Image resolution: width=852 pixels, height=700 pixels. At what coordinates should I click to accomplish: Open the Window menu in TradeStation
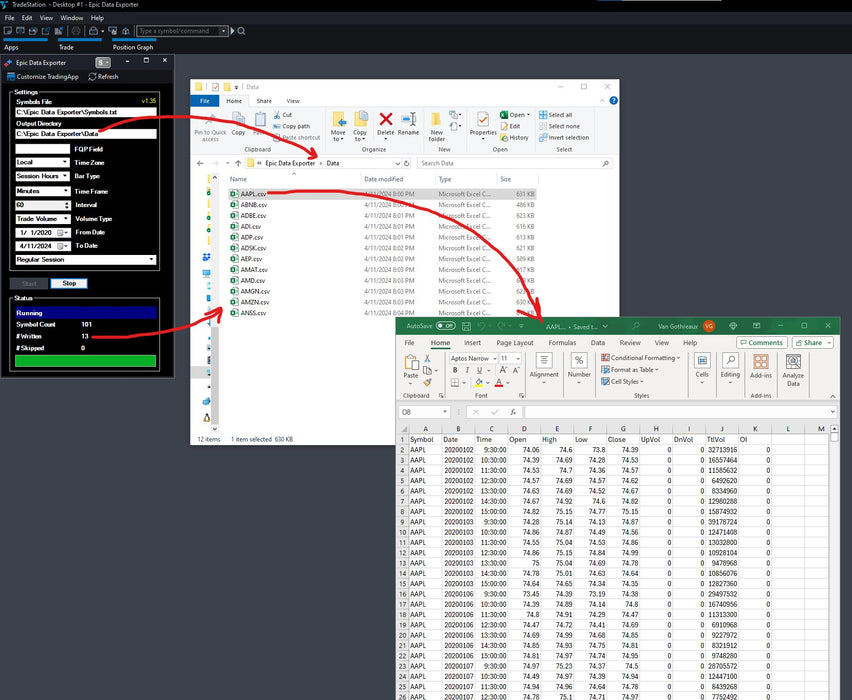(70, 17)
